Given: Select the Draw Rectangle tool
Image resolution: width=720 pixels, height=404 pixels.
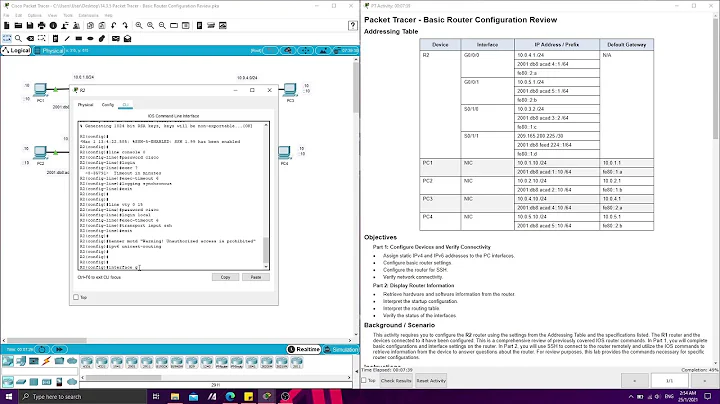Looking at the screenshot, I should pos(79,39).
